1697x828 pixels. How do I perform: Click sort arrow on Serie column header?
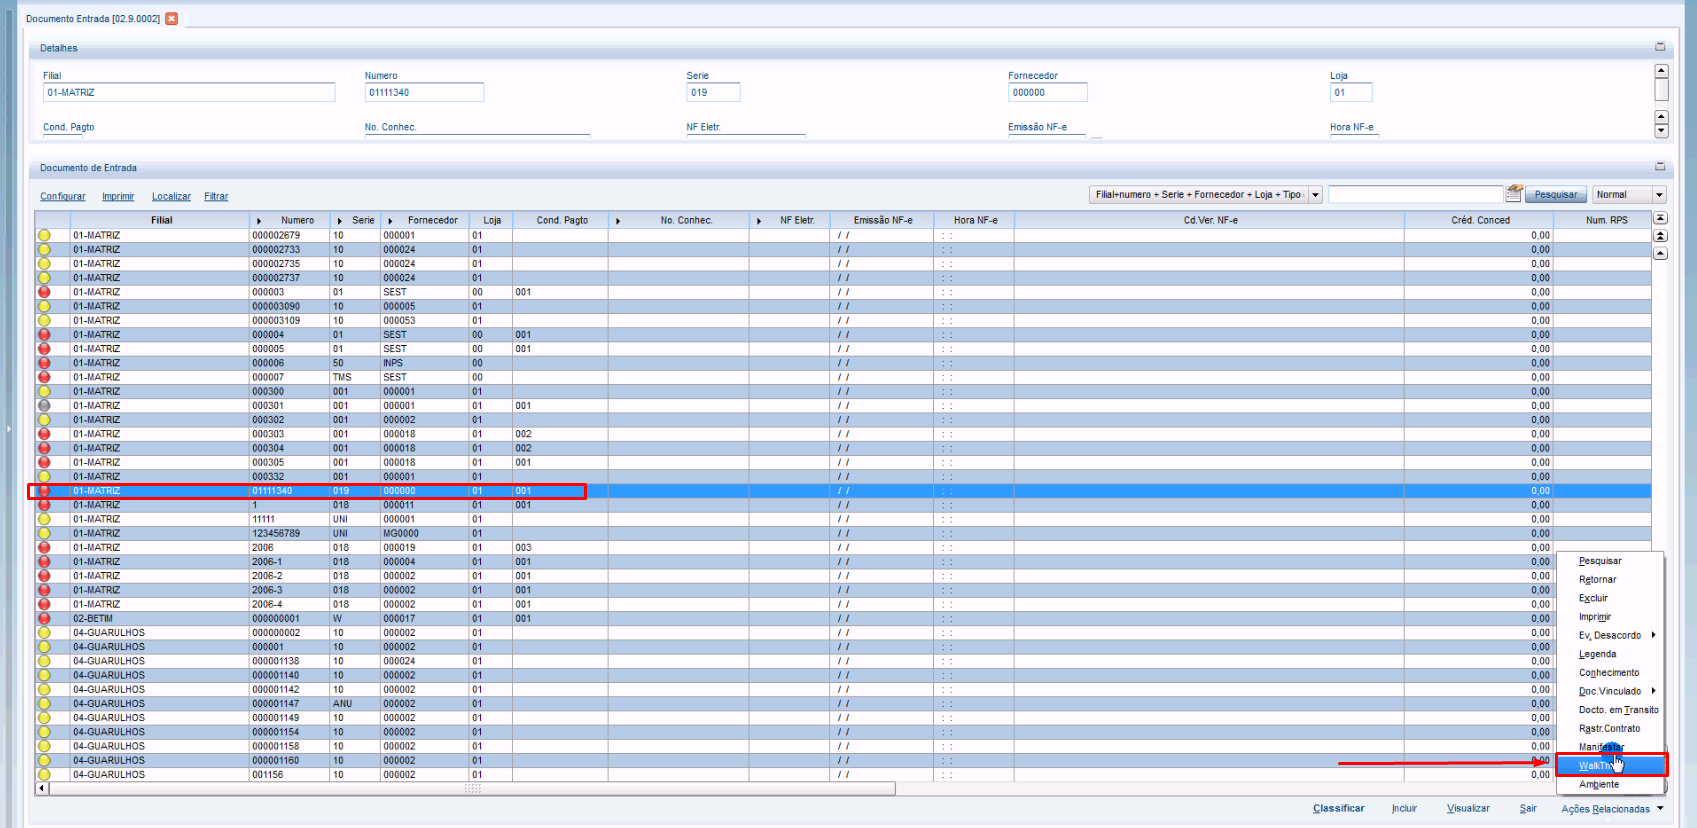click(x=340, y=220)
